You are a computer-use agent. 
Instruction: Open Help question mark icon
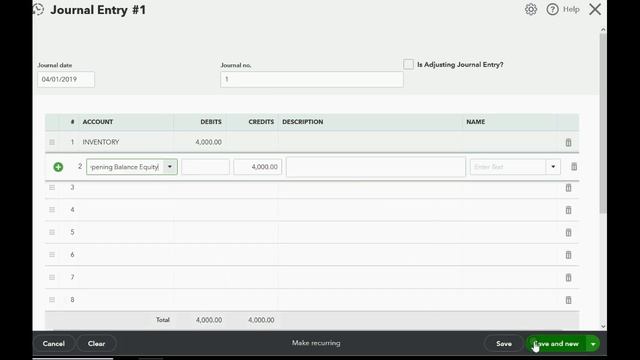(x=552, y=9)
